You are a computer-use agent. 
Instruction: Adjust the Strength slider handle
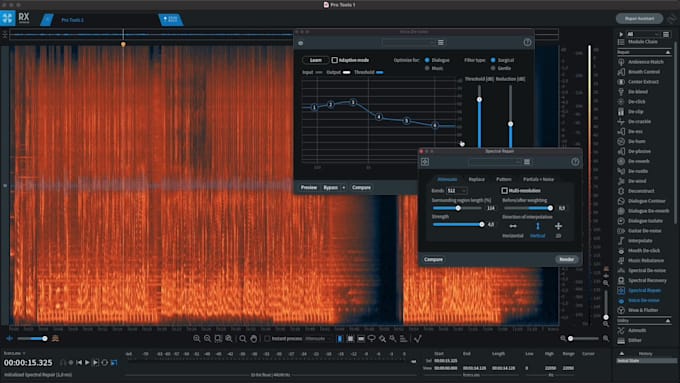[x=481, y=225]
